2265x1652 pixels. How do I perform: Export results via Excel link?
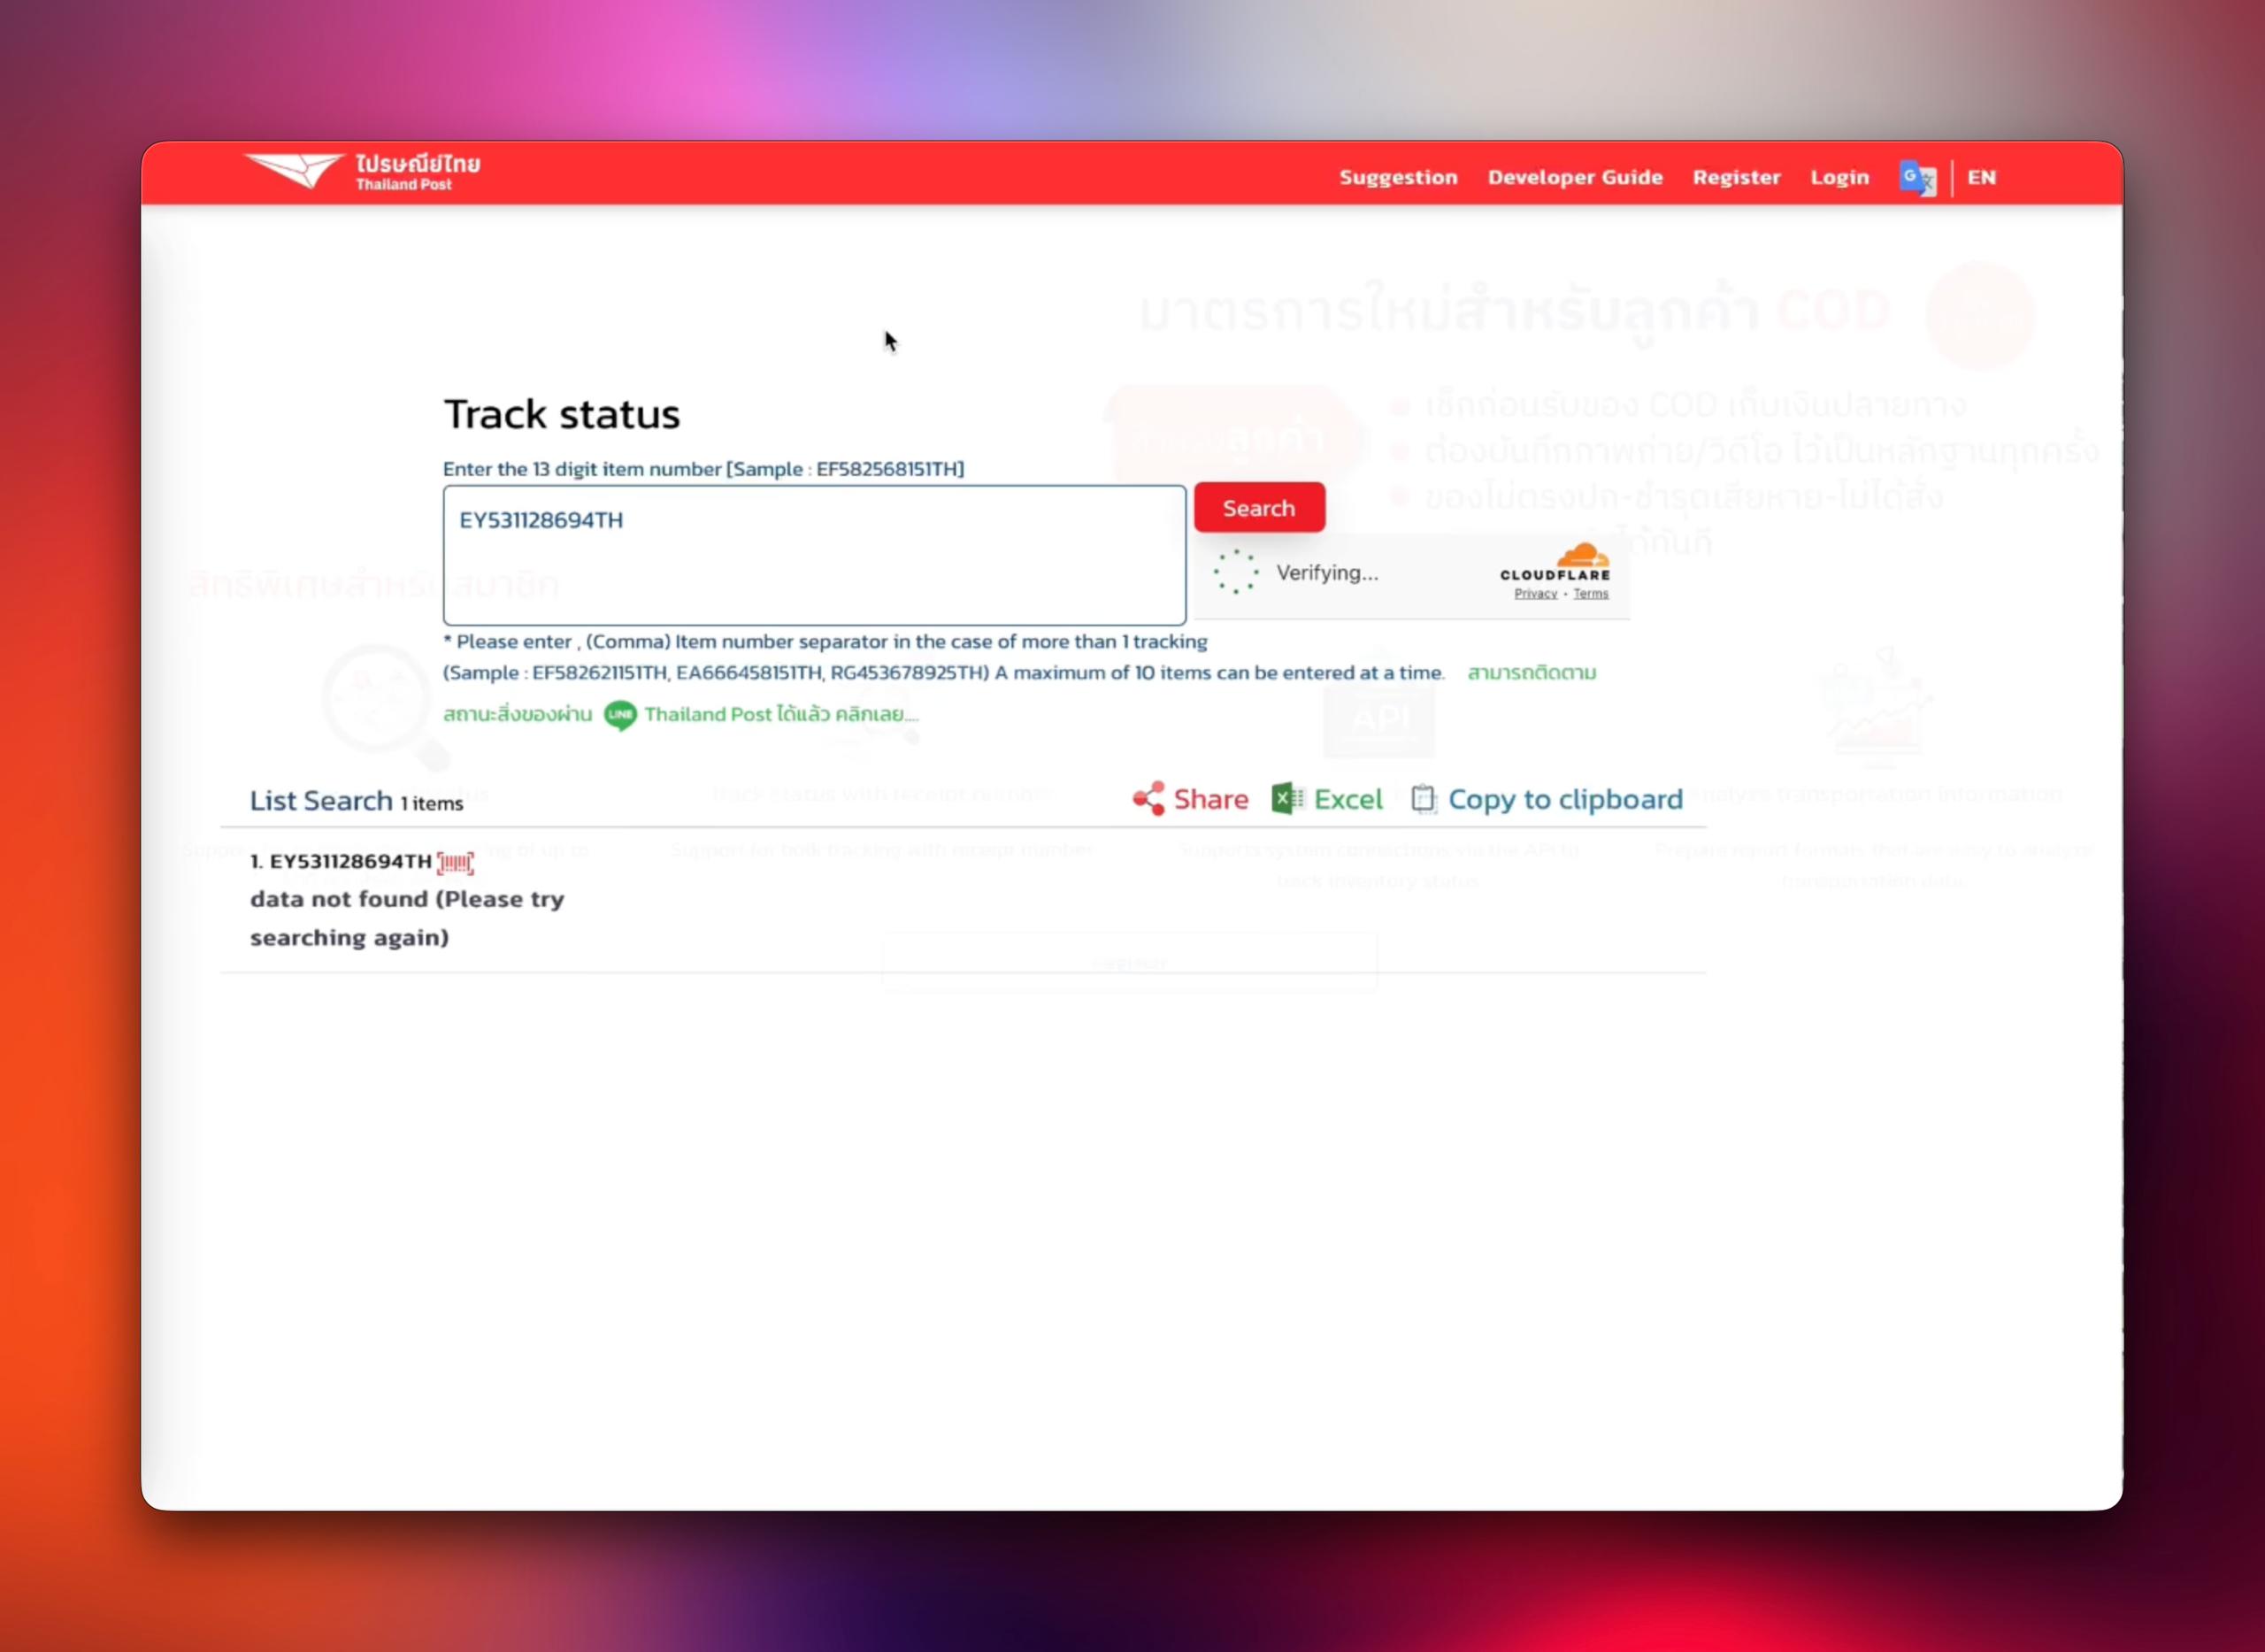[1348, 799]
